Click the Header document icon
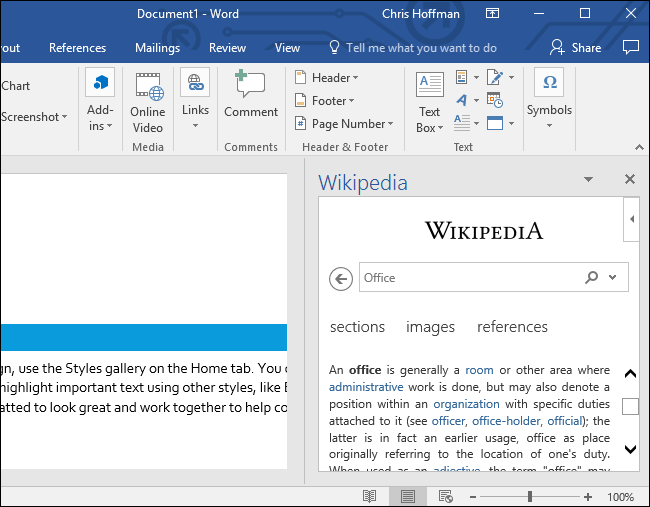Image resolution: width=650 pixels, height=507 pixels. (301, 78)
